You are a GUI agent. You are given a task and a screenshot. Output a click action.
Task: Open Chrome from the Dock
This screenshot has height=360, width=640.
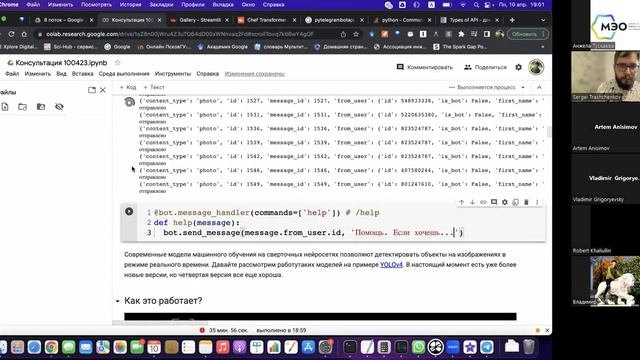point(51,347)
